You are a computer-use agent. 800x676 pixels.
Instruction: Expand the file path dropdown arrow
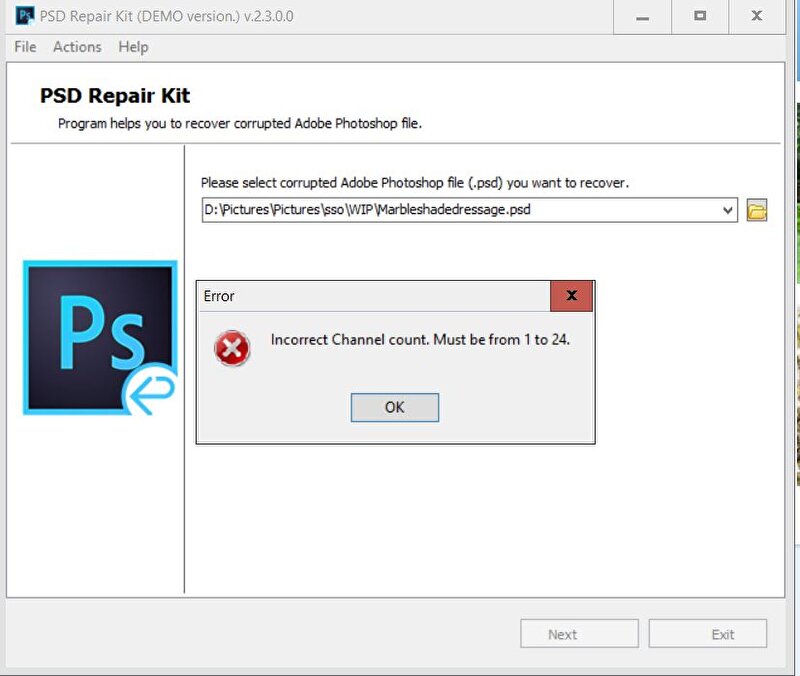(728, 210)
